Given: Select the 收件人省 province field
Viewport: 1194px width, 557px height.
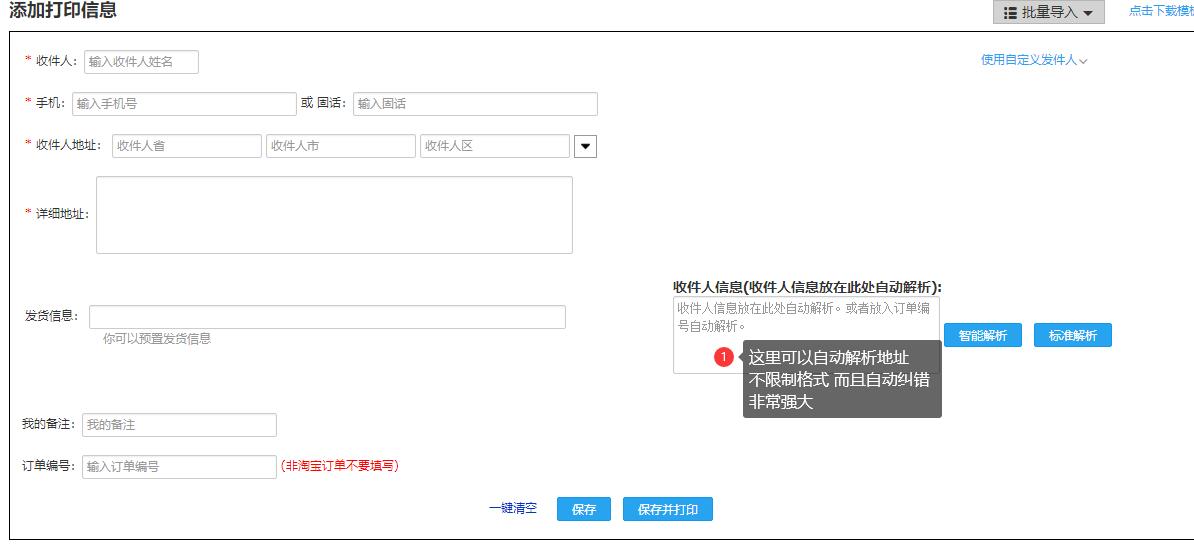Looking at the screenshot, I should (187, 146).
